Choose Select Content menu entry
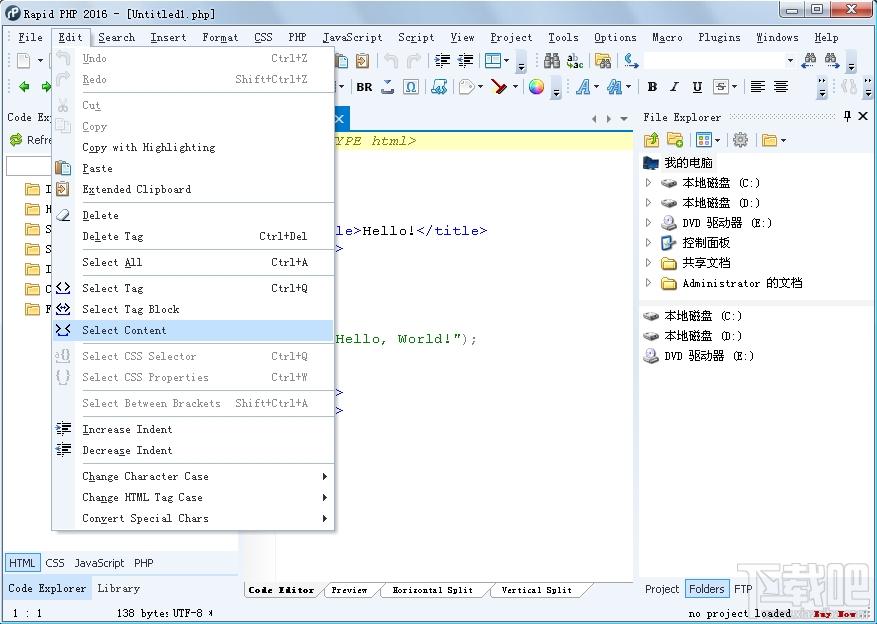Image resolution: width=877 pixels, height=624 pixels. point(193,330)
